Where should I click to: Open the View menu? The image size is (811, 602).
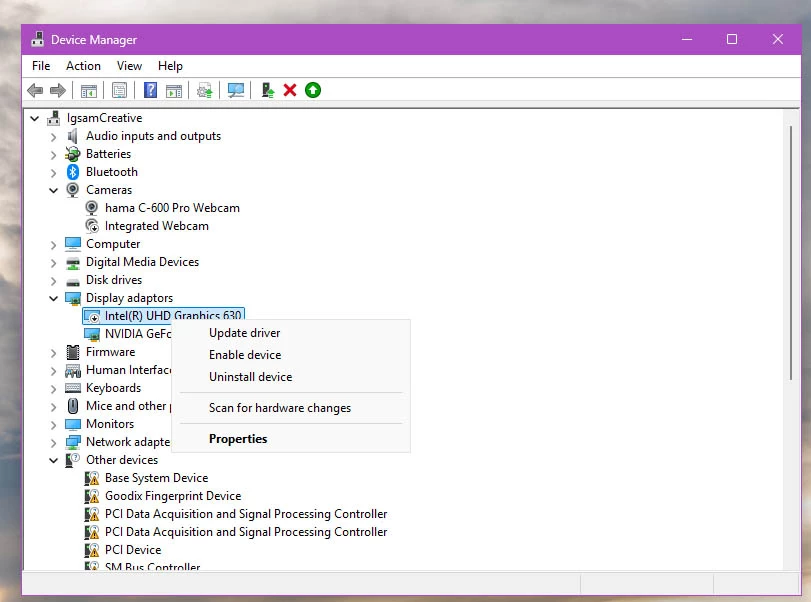tap(129, 66)
